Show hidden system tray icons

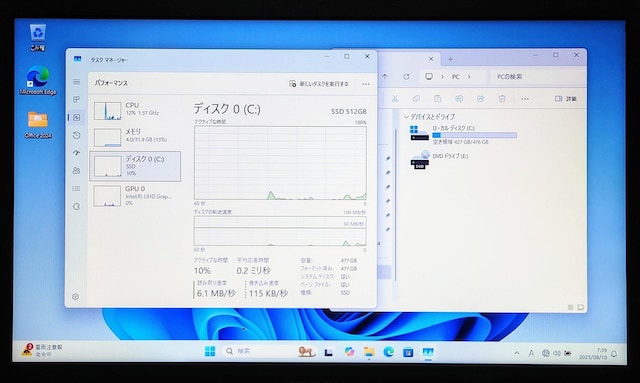[x=517, y=353]
